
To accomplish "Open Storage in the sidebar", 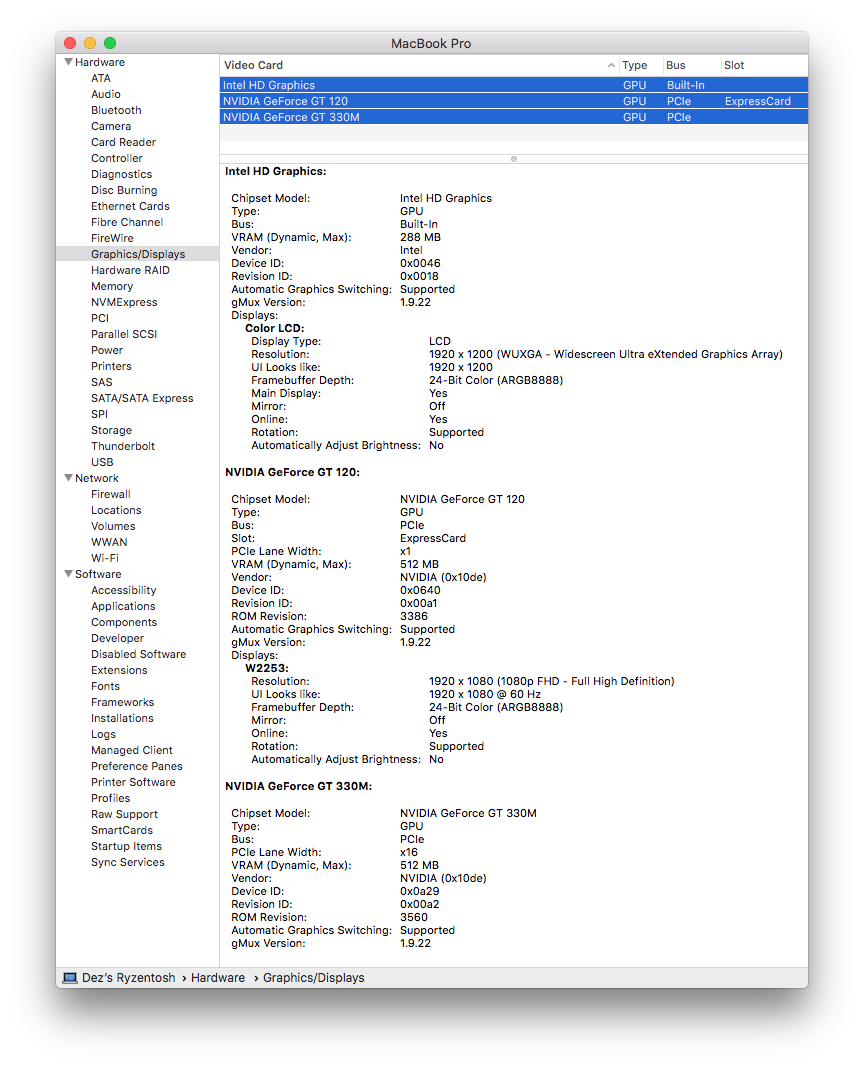I will 111,430.
